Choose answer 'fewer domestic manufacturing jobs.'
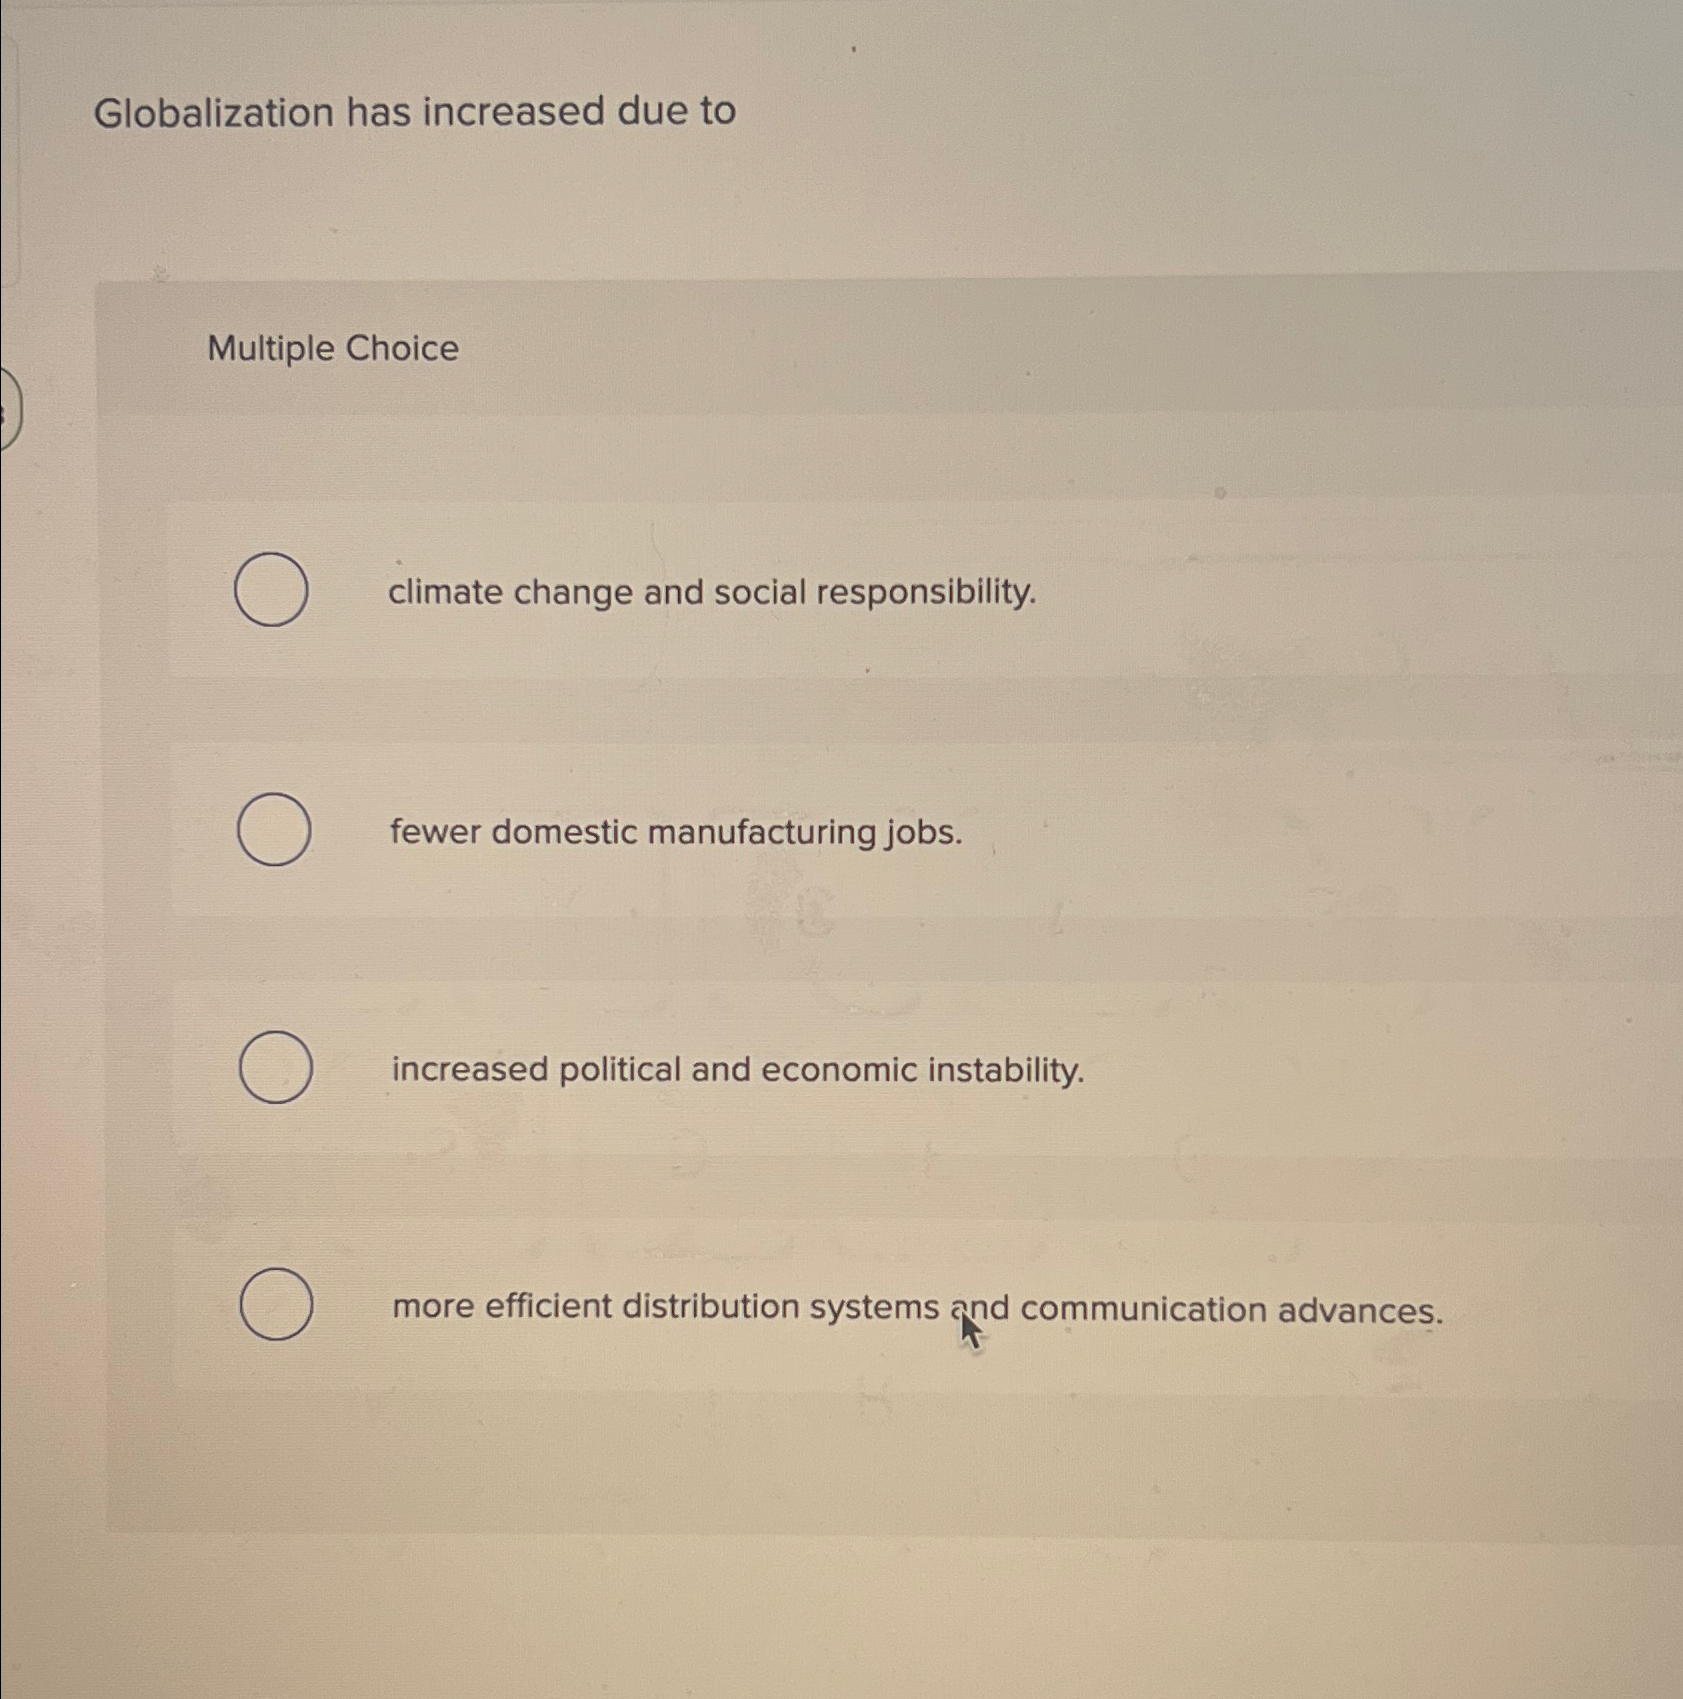The width and height of the screenshot is (1683, 1699). tap(675, 832)
